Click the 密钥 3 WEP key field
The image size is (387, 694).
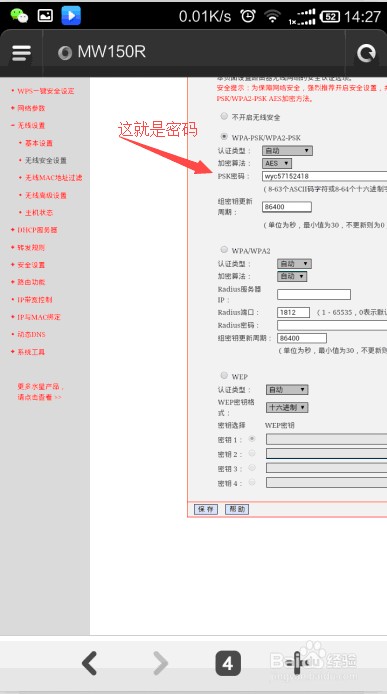pos(326,468)
